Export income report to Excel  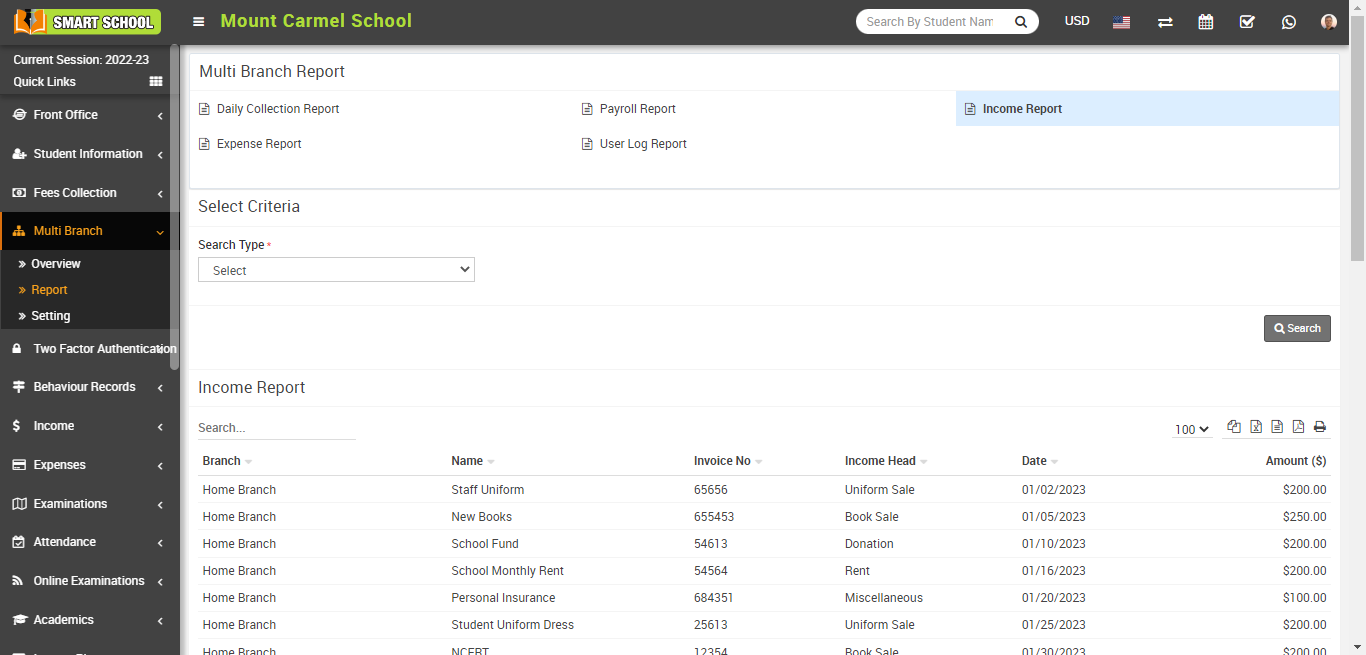tap(1256, 427)
